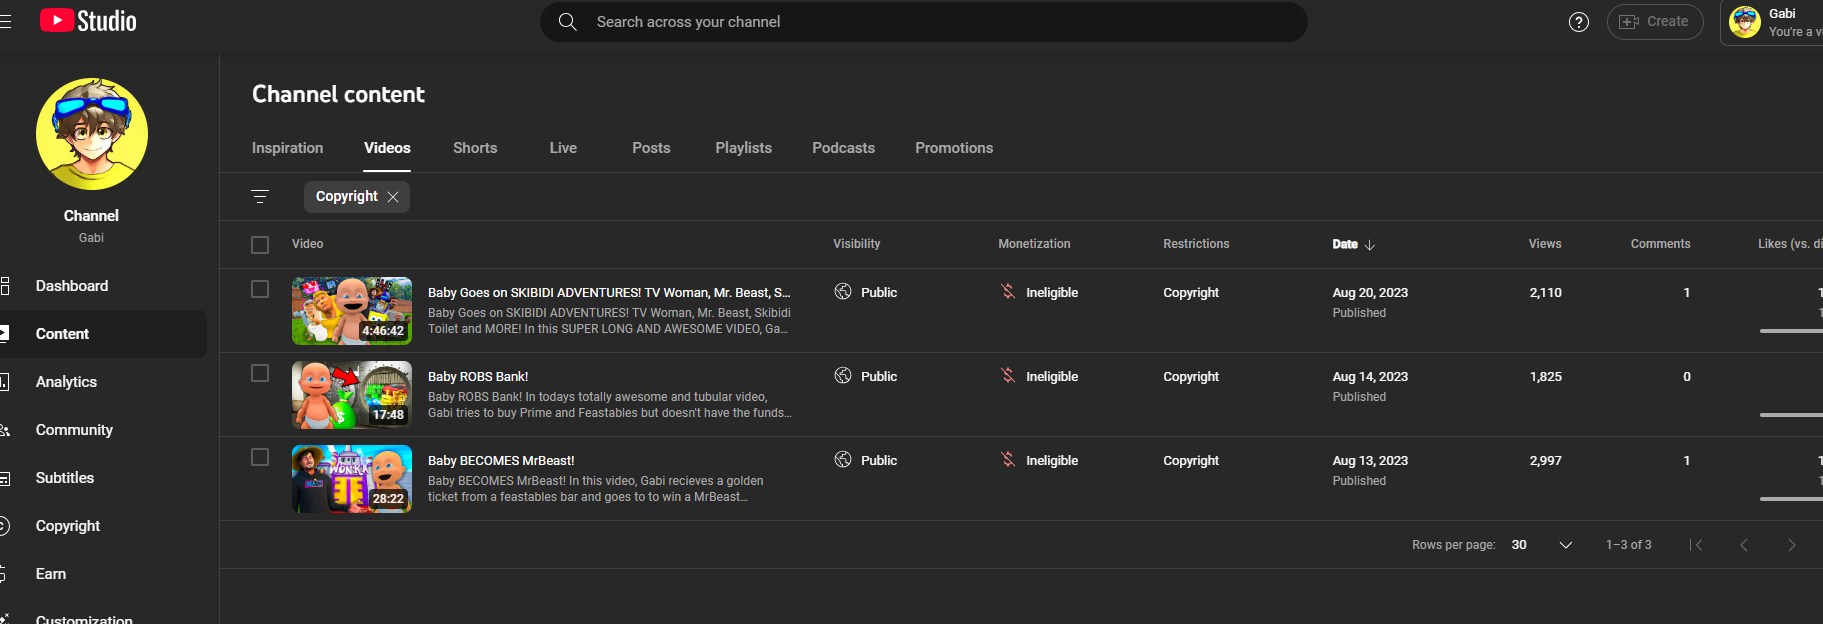Go to the previous page of results

(1744, 545)
